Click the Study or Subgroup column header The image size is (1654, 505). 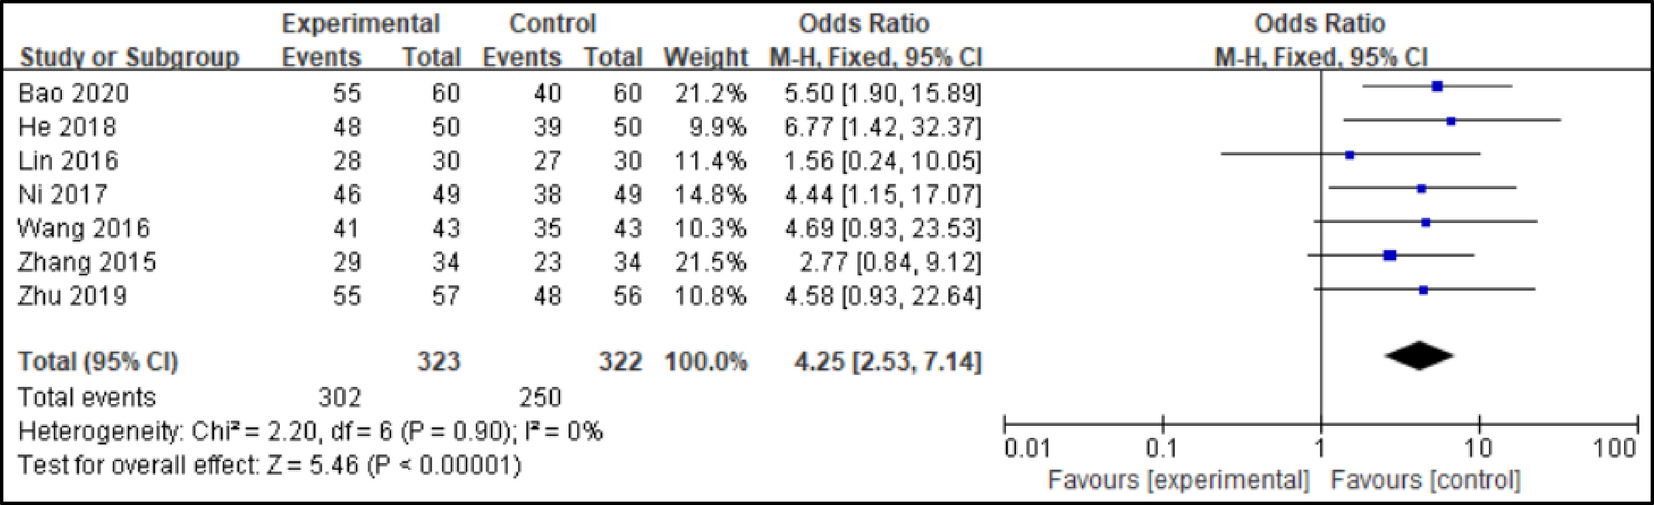click(x=129, y=57)
